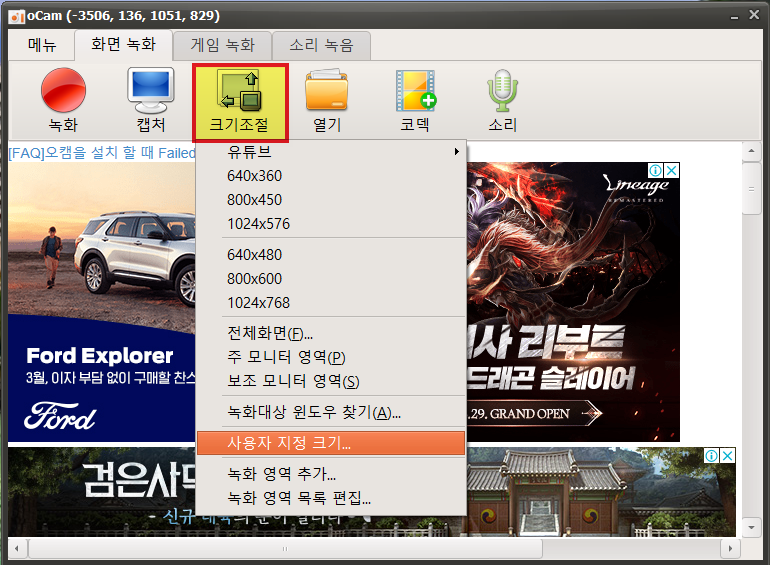770x565 pixels.
Task: Expand the 유튜브 submenu
Action: point(331,152)
